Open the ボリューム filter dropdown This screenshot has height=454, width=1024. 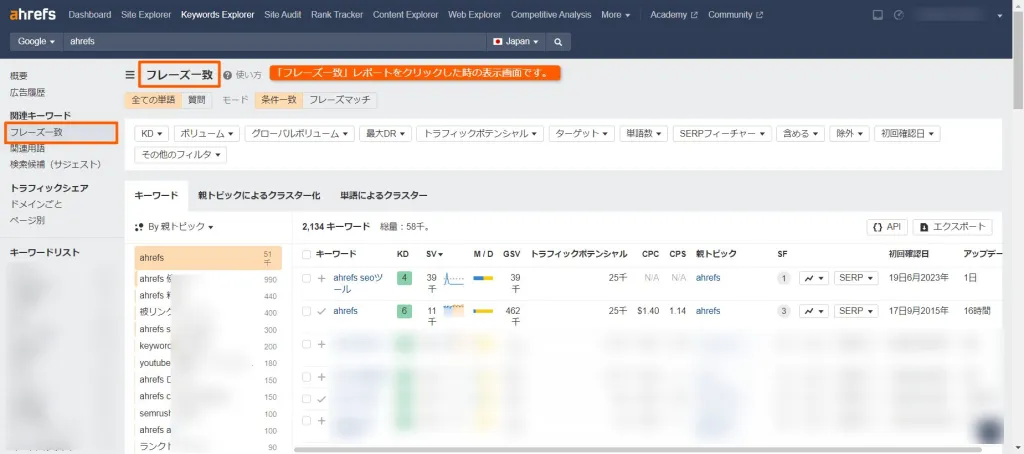coord(207,133)
